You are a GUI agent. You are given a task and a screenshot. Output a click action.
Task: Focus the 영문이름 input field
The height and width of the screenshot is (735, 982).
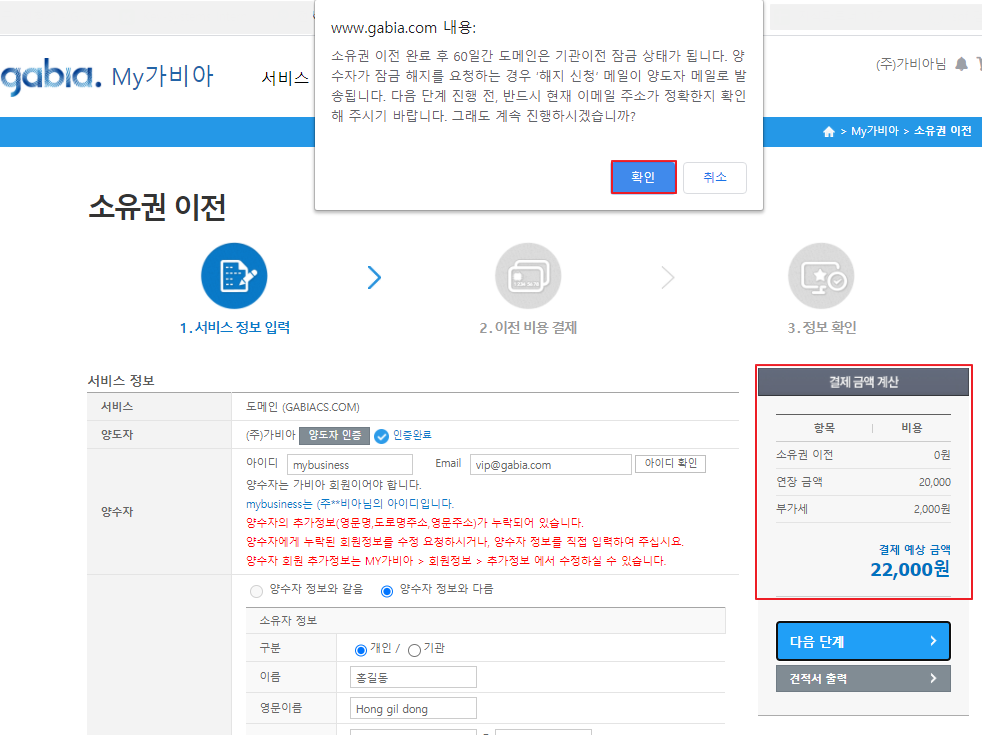pyautogui.click(x=413, y=709)
